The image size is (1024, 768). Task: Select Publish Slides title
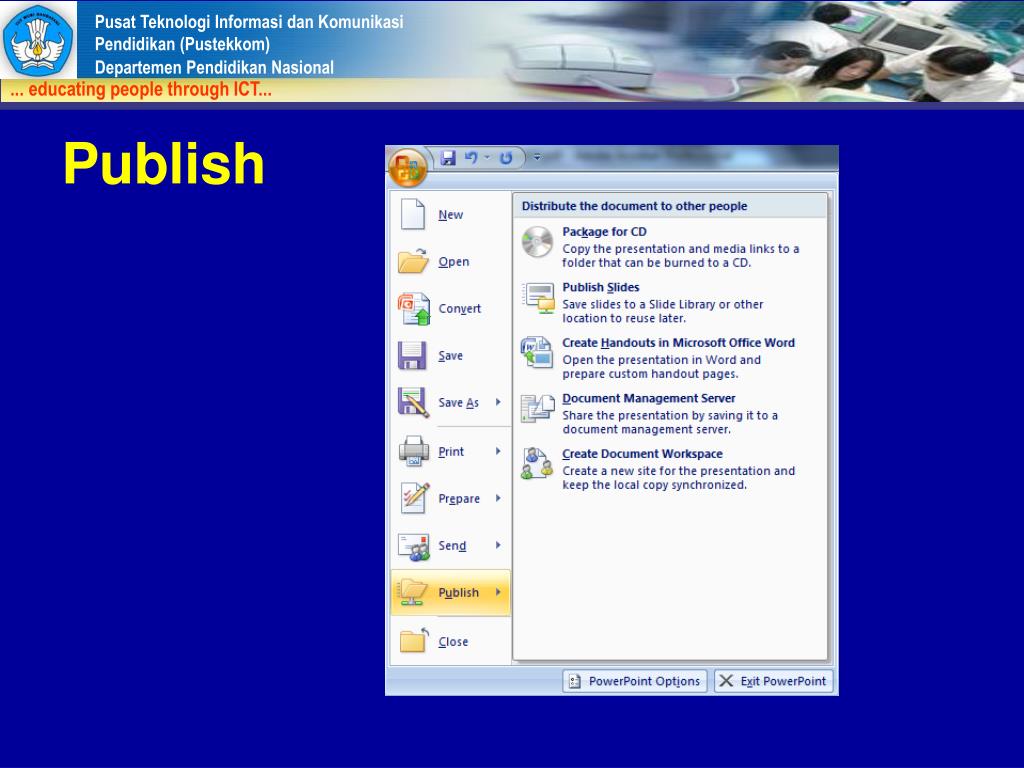click(601, 287)
